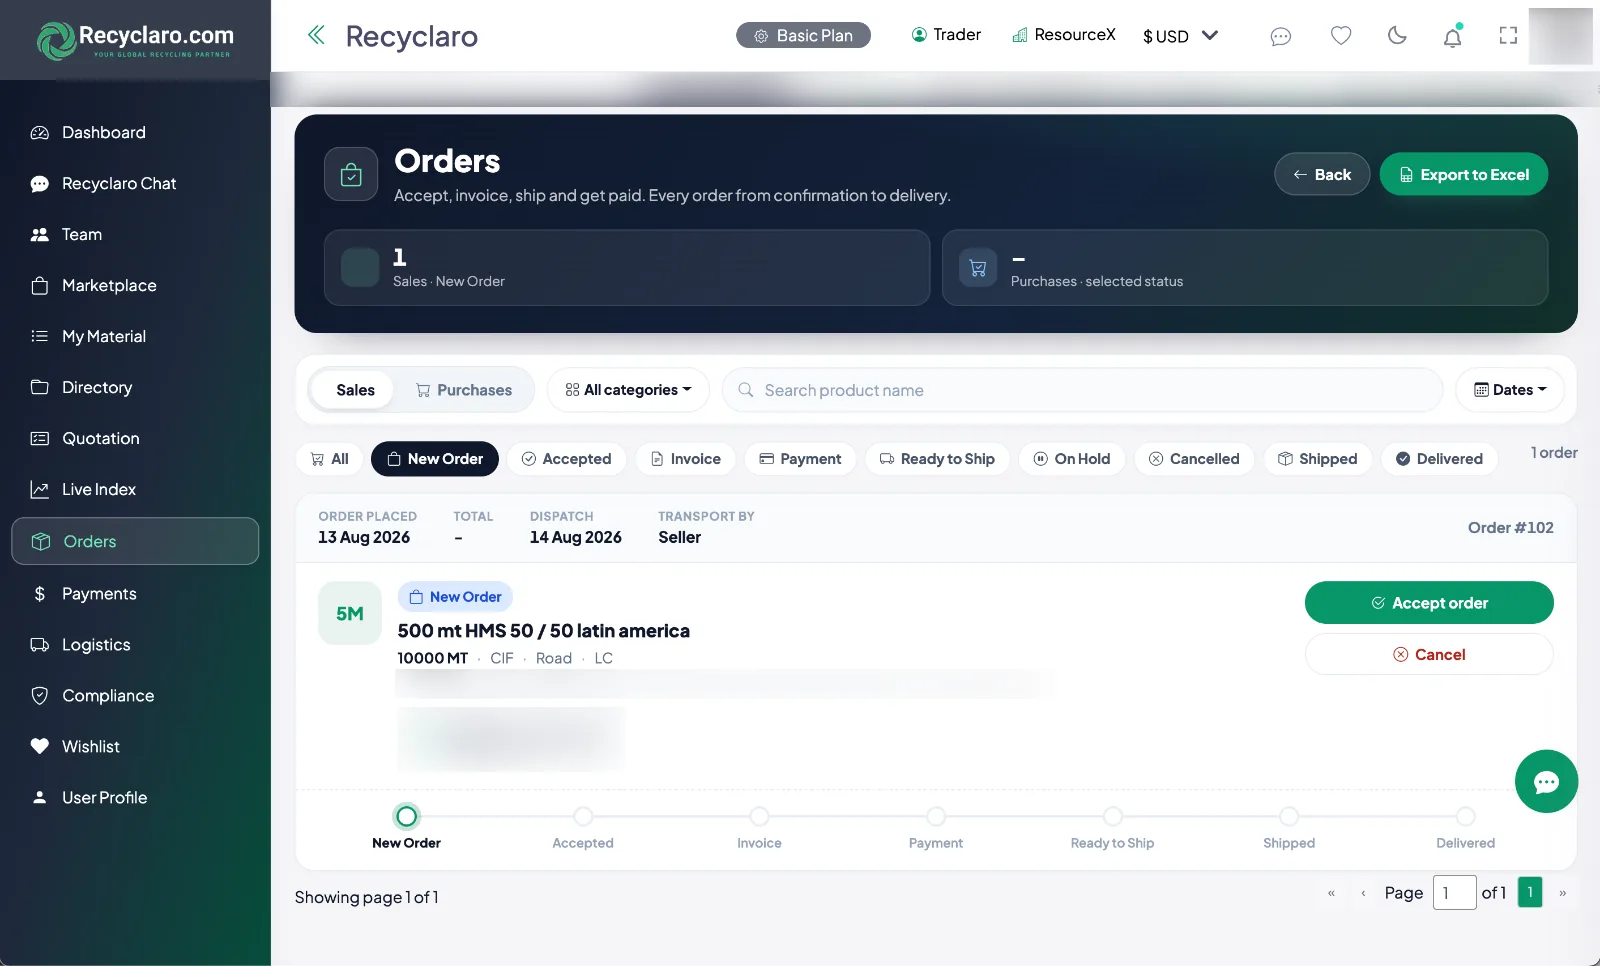The width and height of the screenshot is (1600, 966).
Task: Filter orders by Delivered status
Action: (x=1439, y=459)
